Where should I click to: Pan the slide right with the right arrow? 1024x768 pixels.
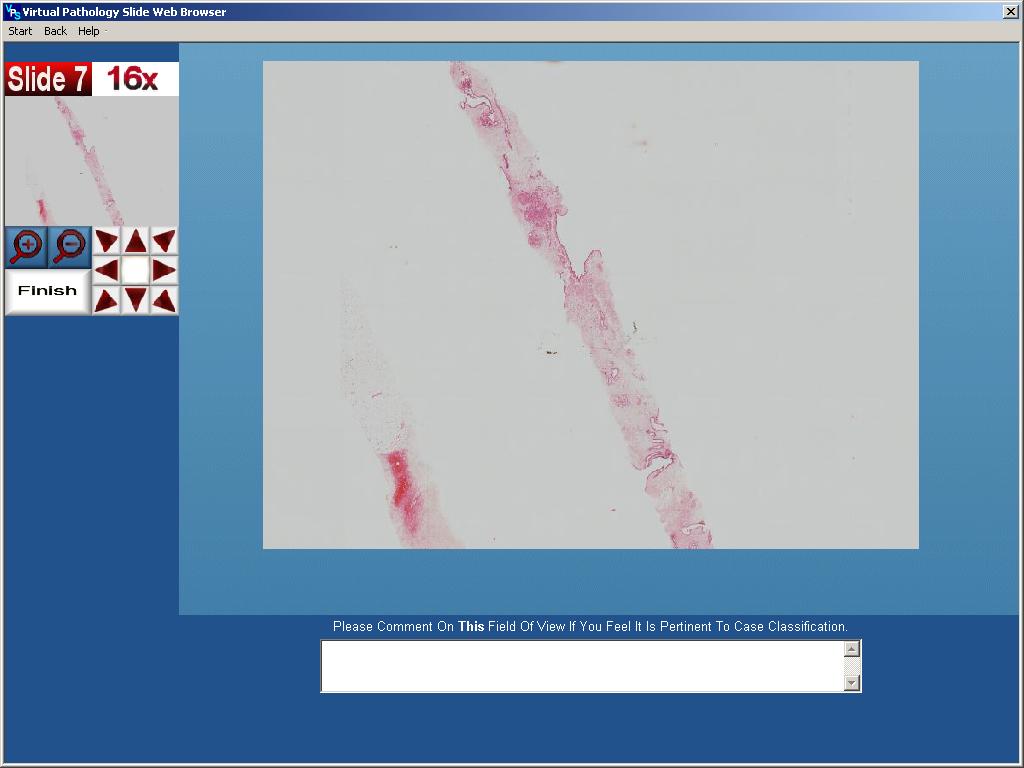(164, 270)
